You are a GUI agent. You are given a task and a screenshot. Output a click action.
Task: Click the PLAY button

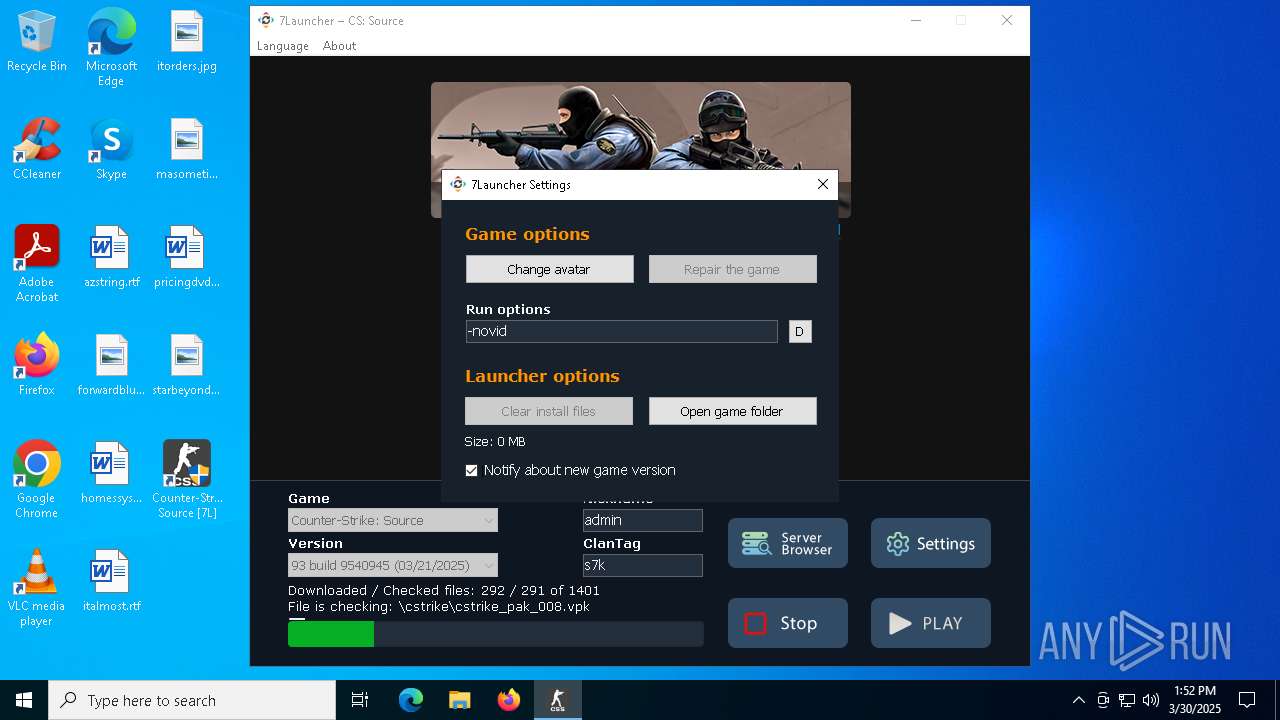(931, 623)
